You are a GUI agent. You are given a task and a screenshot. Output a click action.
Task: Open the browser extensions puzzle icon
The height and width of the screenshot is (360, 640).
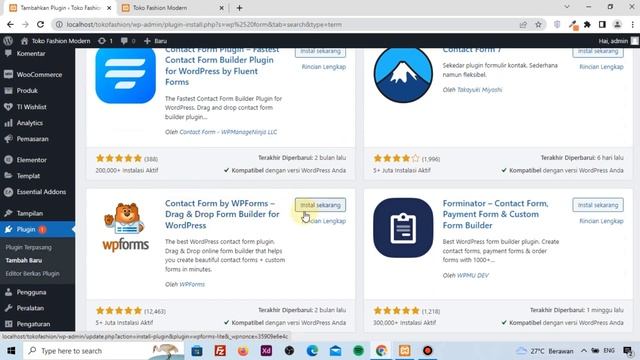[587, 24]
